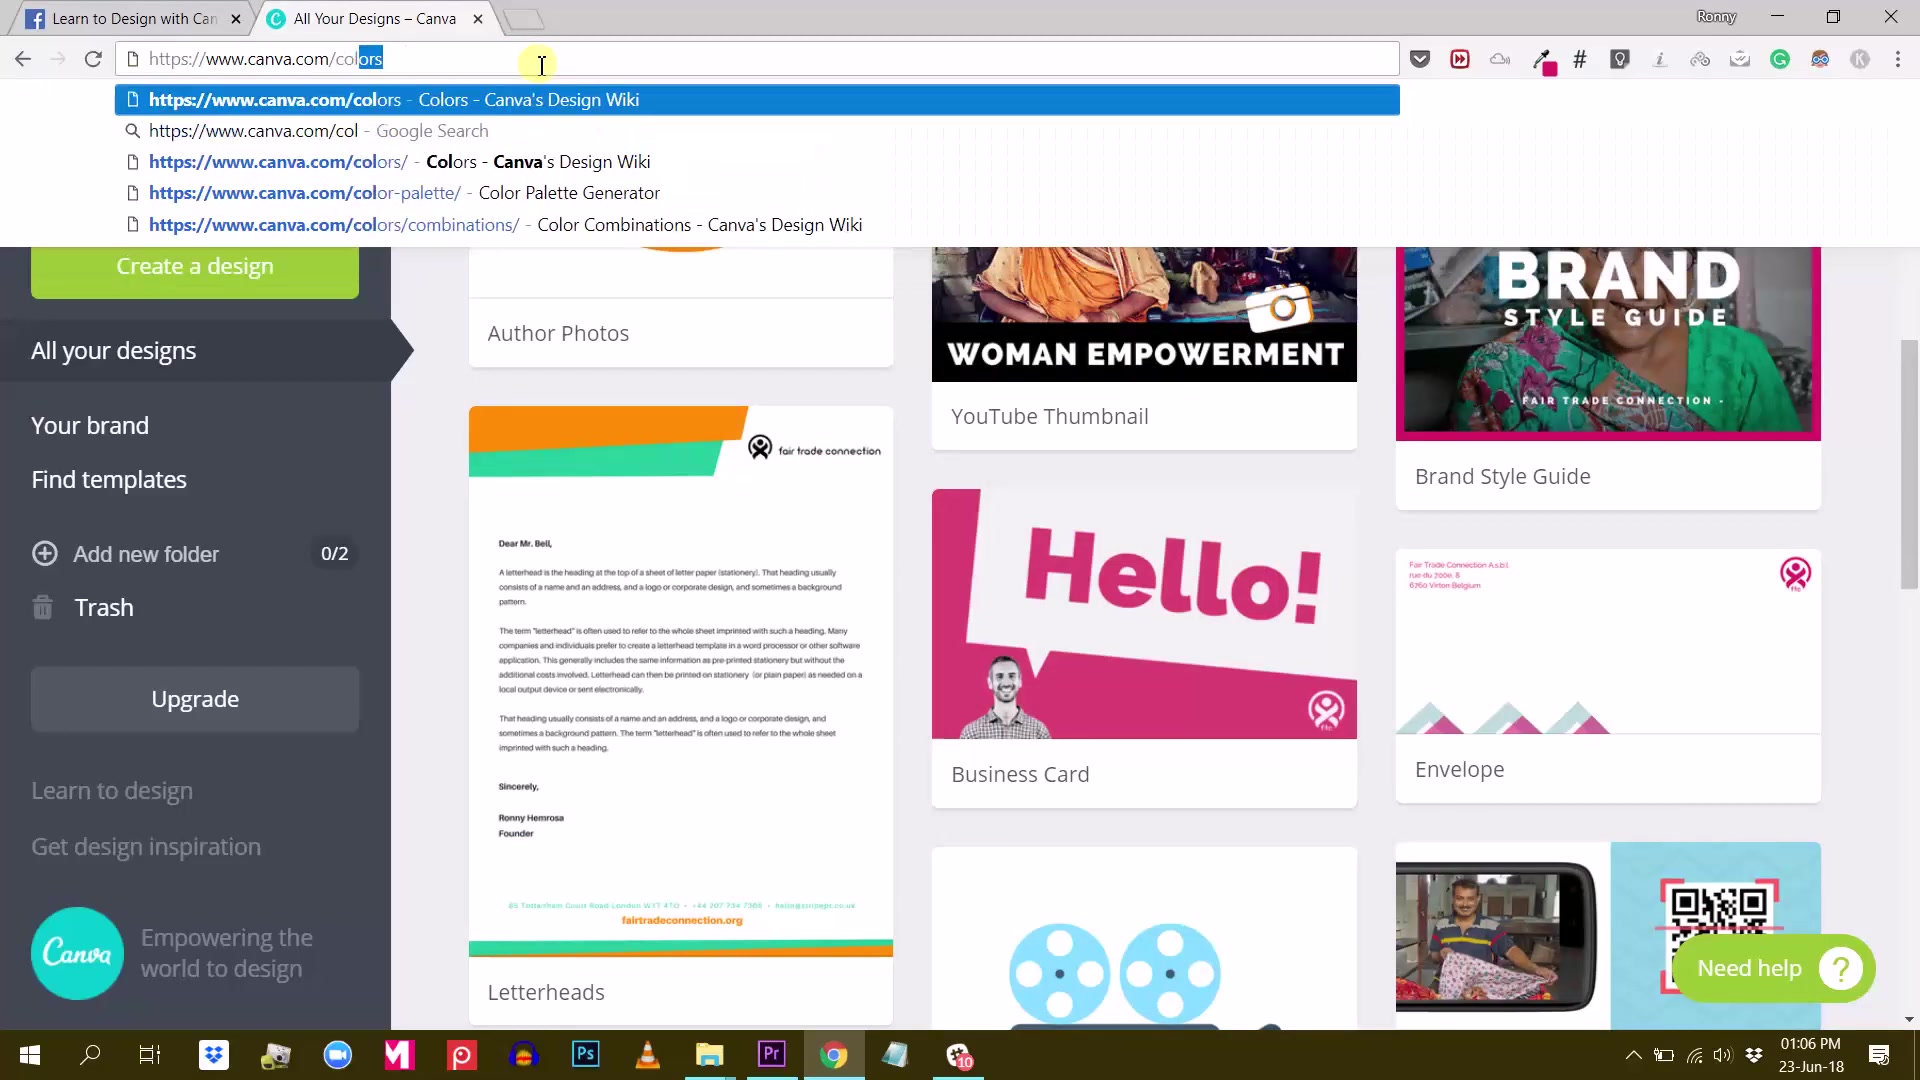Open the Zoom app from taskbar
The image size is (1920, 1080).
(x=337, y=1055)
